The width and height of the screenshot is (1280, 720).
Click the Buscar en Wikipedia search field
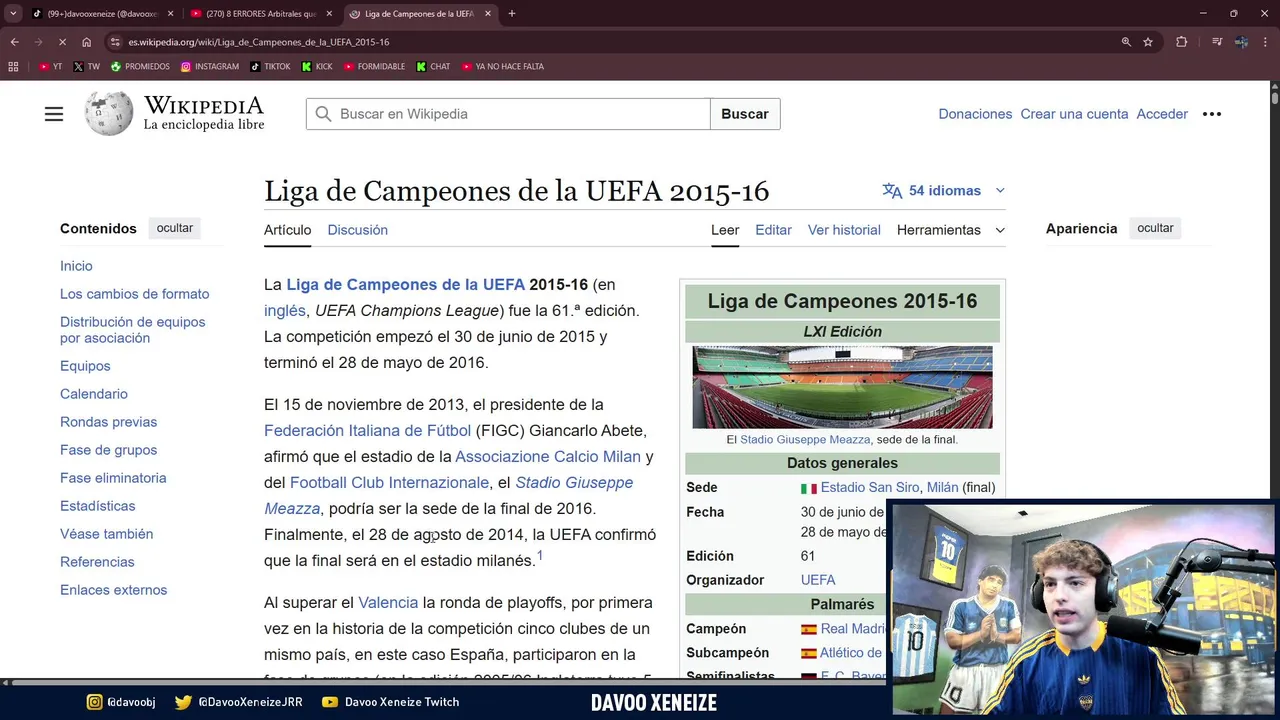pos(508,114)
